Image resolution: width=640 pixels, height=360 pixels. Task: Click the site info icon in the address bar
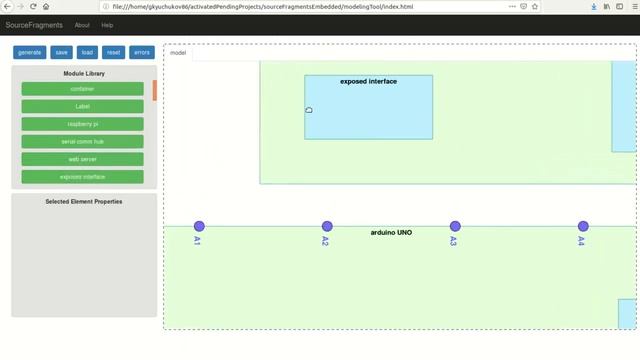(x=106, y=7)
